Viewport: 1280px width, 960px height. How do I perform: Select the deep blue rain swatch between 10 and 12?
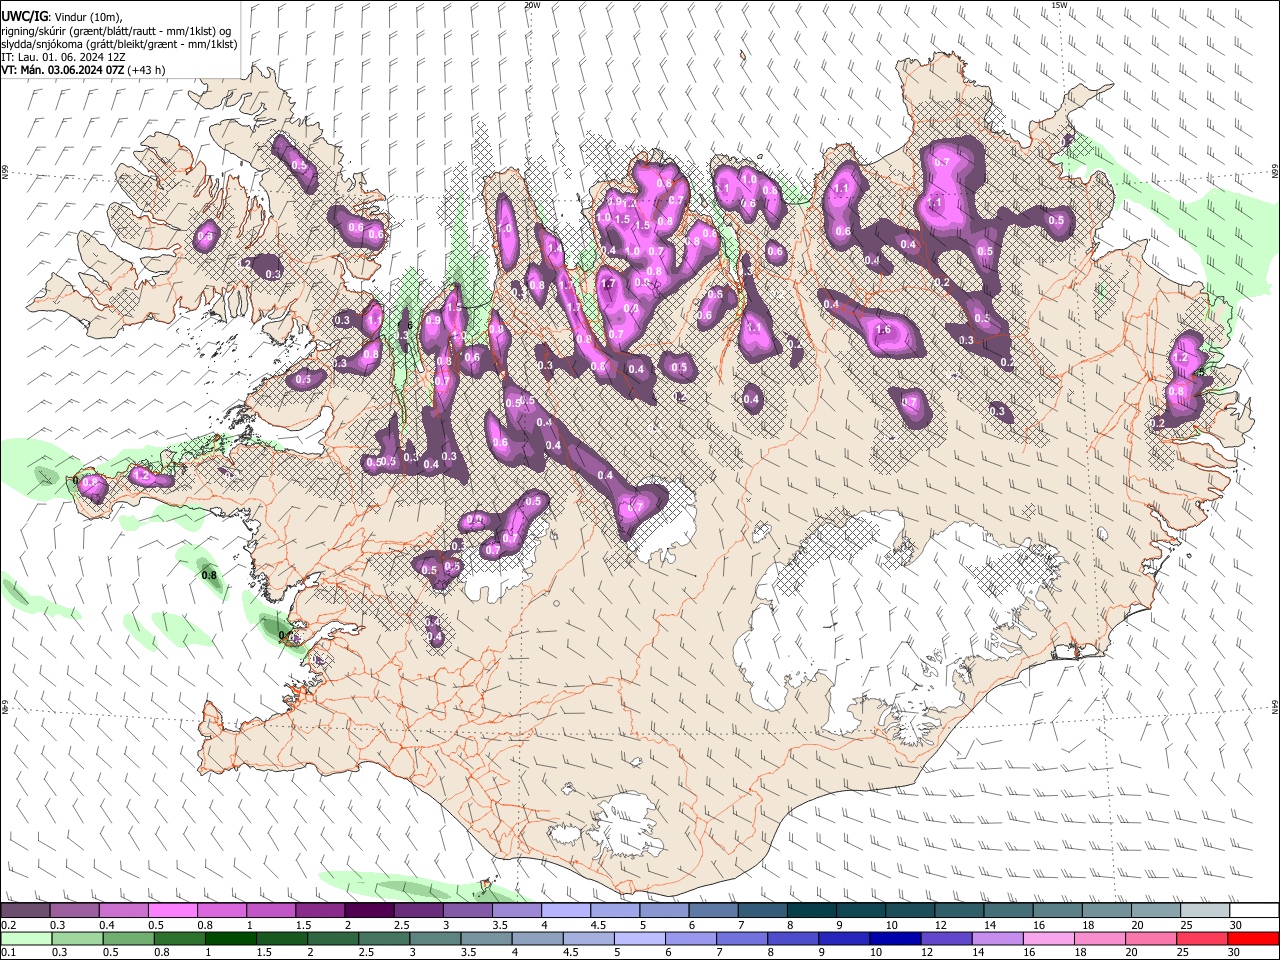pyautogui.click(x=895, y=938)
